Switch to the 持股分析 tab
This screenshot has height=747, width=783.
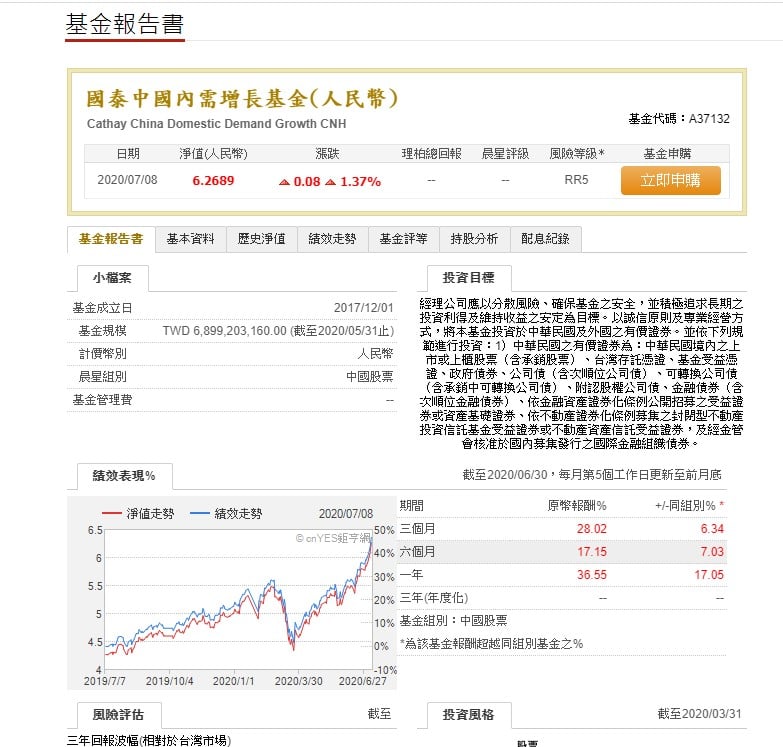(x=474, y=239)
